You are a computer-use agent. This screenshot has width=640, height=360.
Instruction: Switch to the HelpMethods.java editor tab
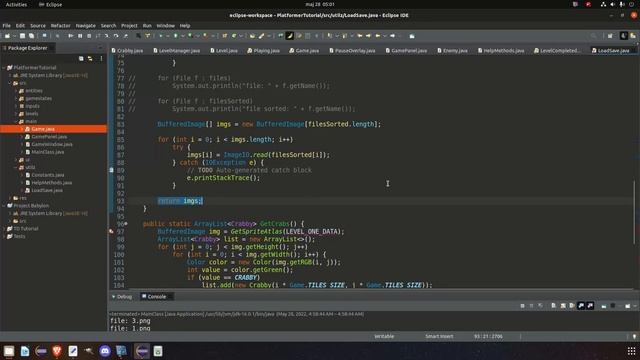[501, 51]
